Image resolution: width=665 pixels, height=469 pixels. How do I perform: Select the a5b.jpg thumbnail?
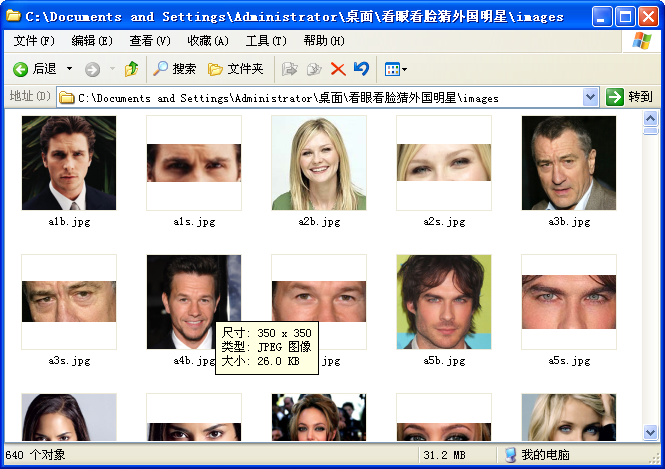tap(444, 302)
